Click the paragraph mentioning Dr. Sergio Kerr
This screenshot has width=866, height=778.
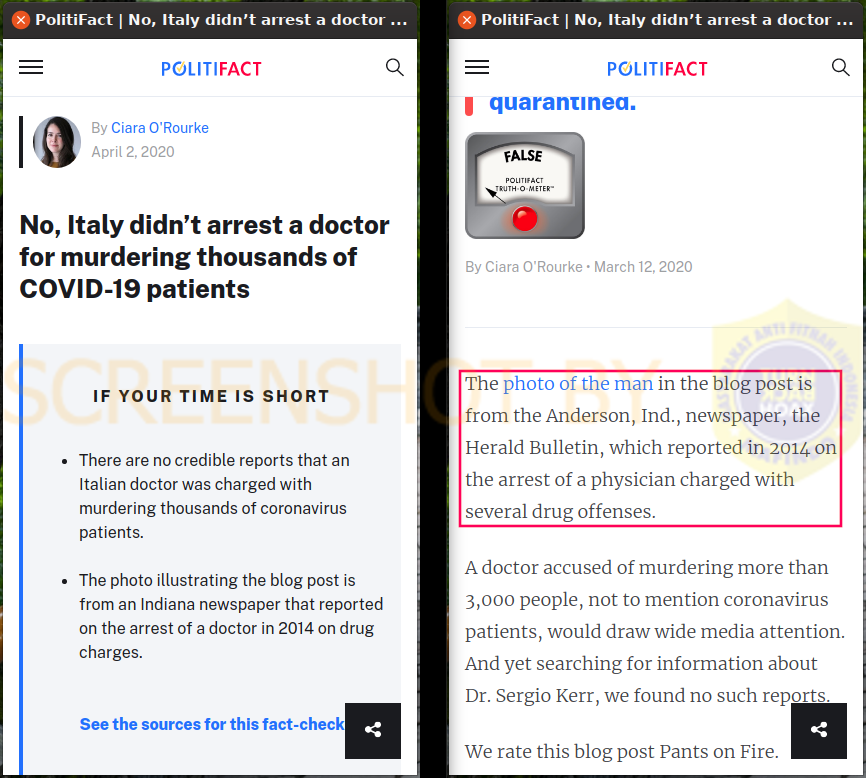coord(654,631)
